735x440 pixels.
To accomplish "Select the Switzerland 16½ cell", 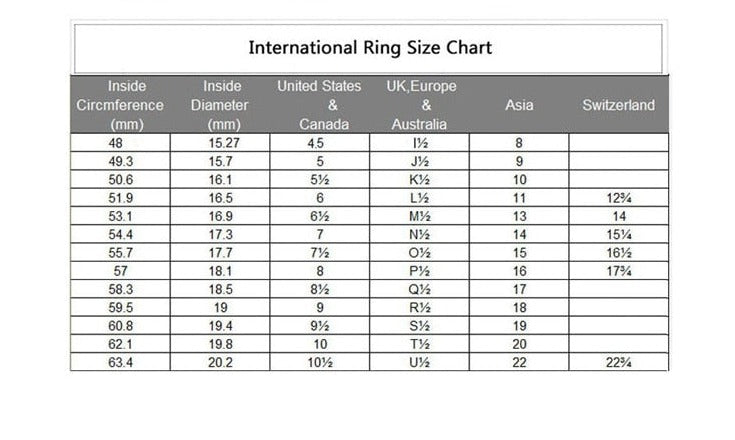I will click(x=618, y=252).
